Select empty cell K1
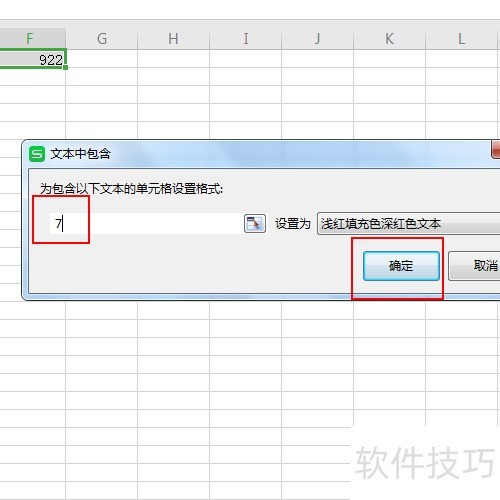Viewport: 500px width, 500px height. [390, 59]
